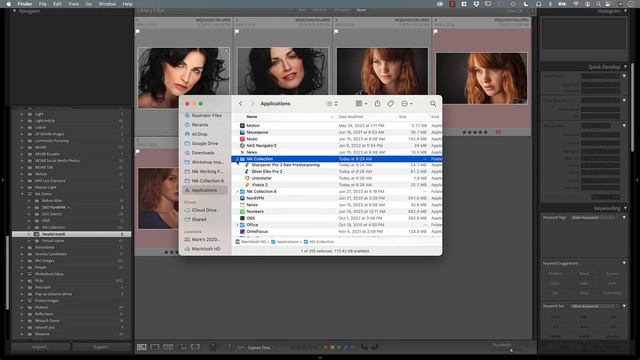Click Applications in Finder path bar
Screen dimensions: 640x360
285,242
